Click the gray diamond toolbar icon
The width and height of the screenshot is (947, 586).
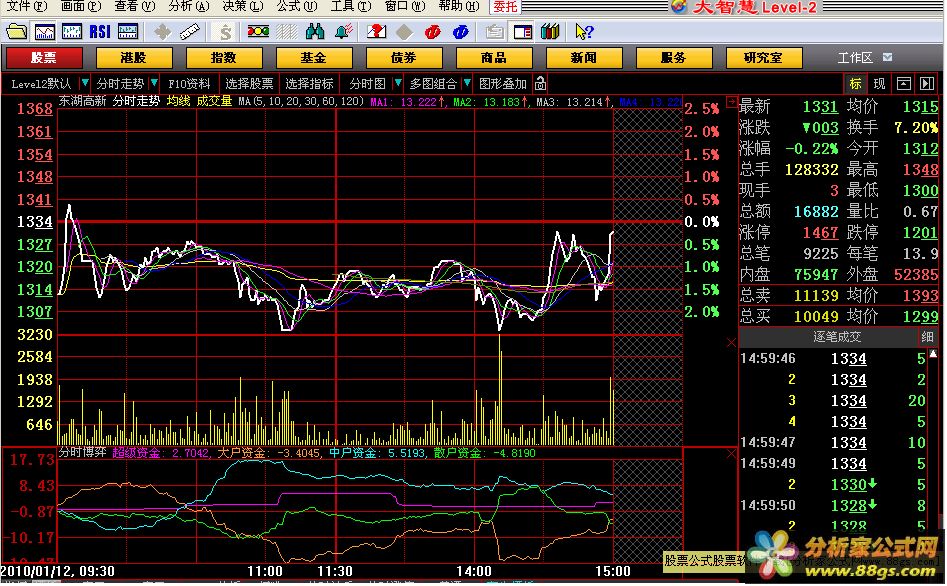[x=404, y=31]
